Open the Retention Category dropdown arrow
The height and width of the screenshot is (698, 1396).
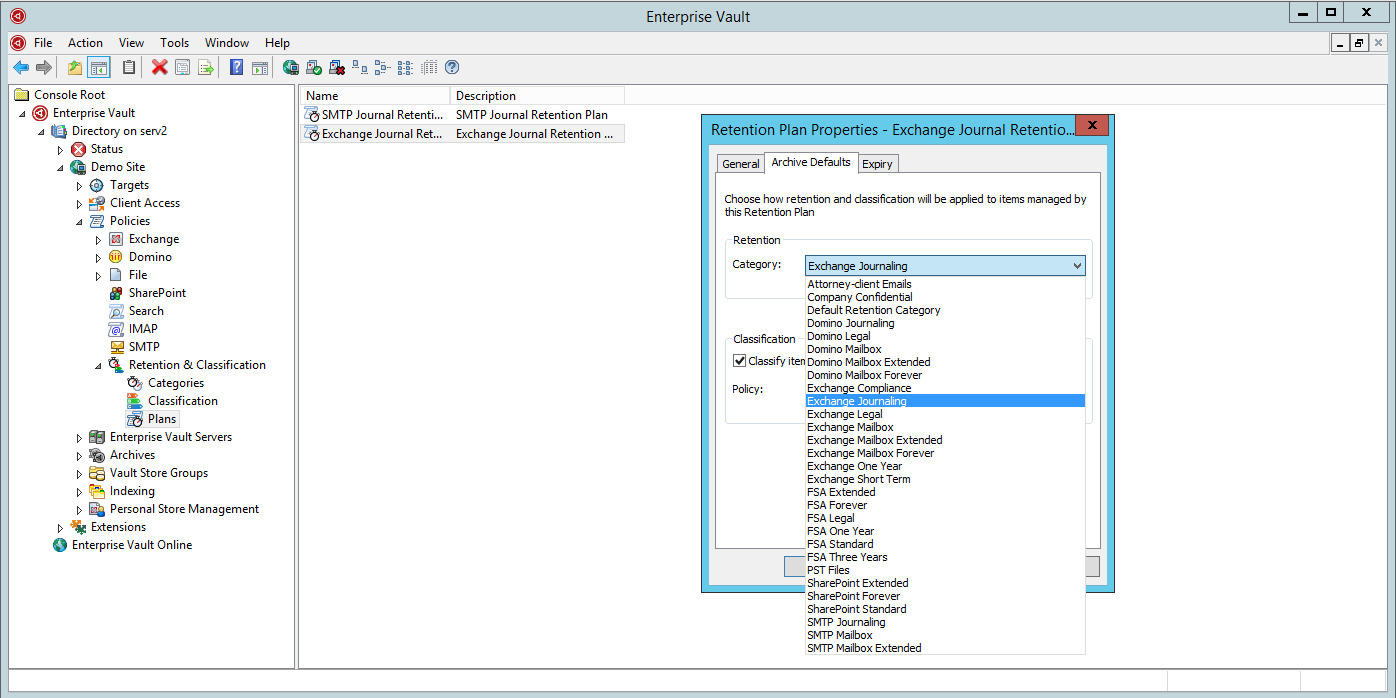pyautogui.click(x=1076, y=266)
